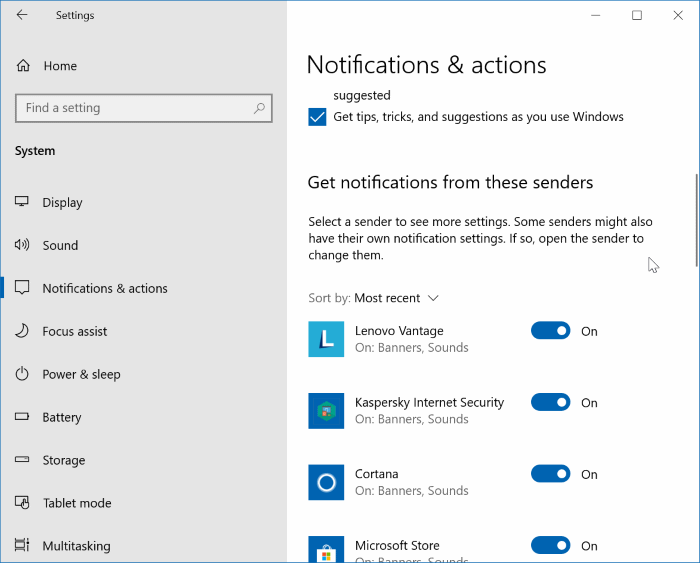Open the Cortana circle icon
700x563 pixels.
(x=326, y=482)
